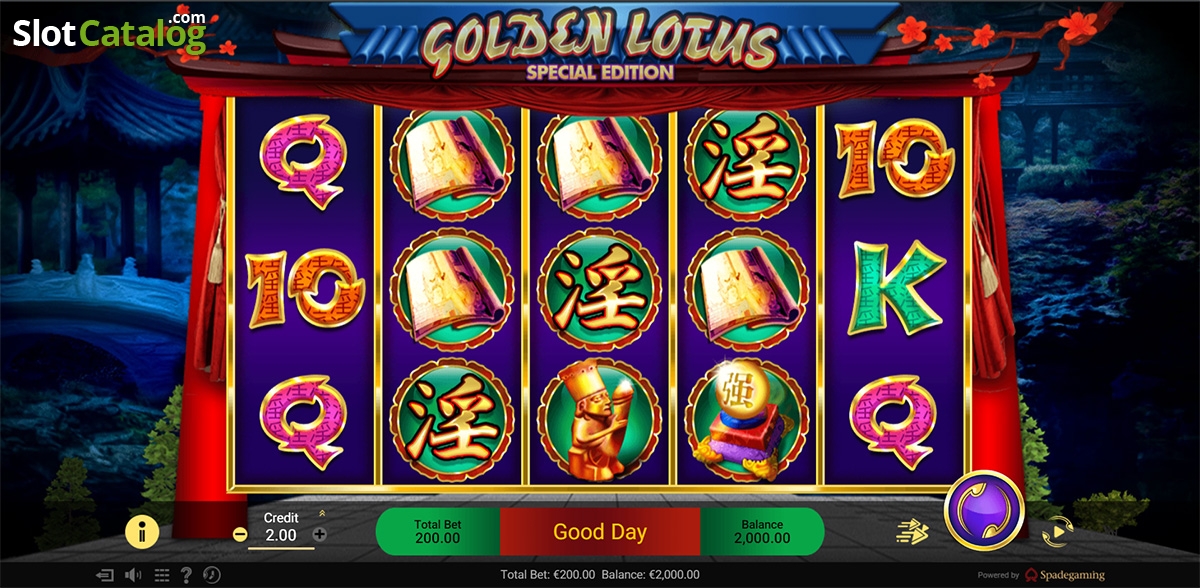The width and height of the screenshot is (1200, 588).
Task: Open game history clock icon
Action: 212,575
